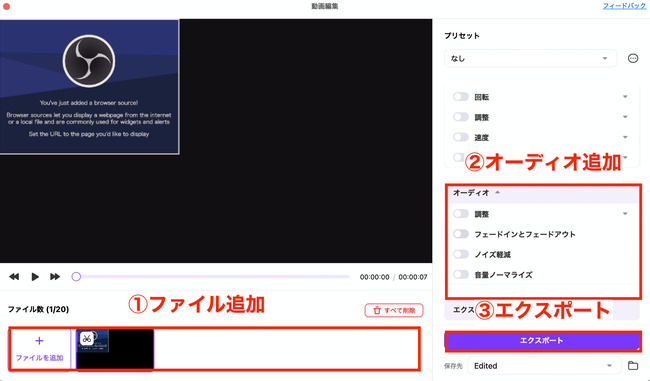650x381 pixels.
Task: Expand the 回転 options arrow
Action: tap(625, 97)
